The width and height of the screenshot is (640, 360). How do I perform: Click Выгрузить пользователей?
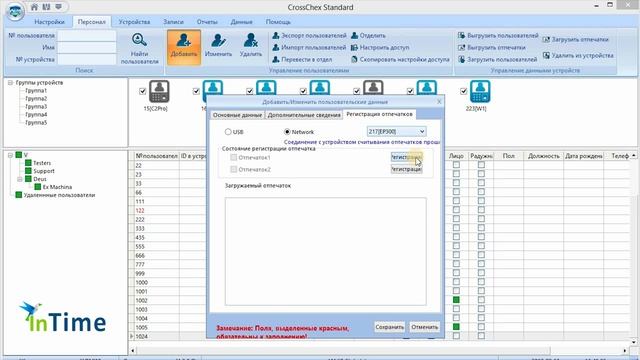click(498, 36)
